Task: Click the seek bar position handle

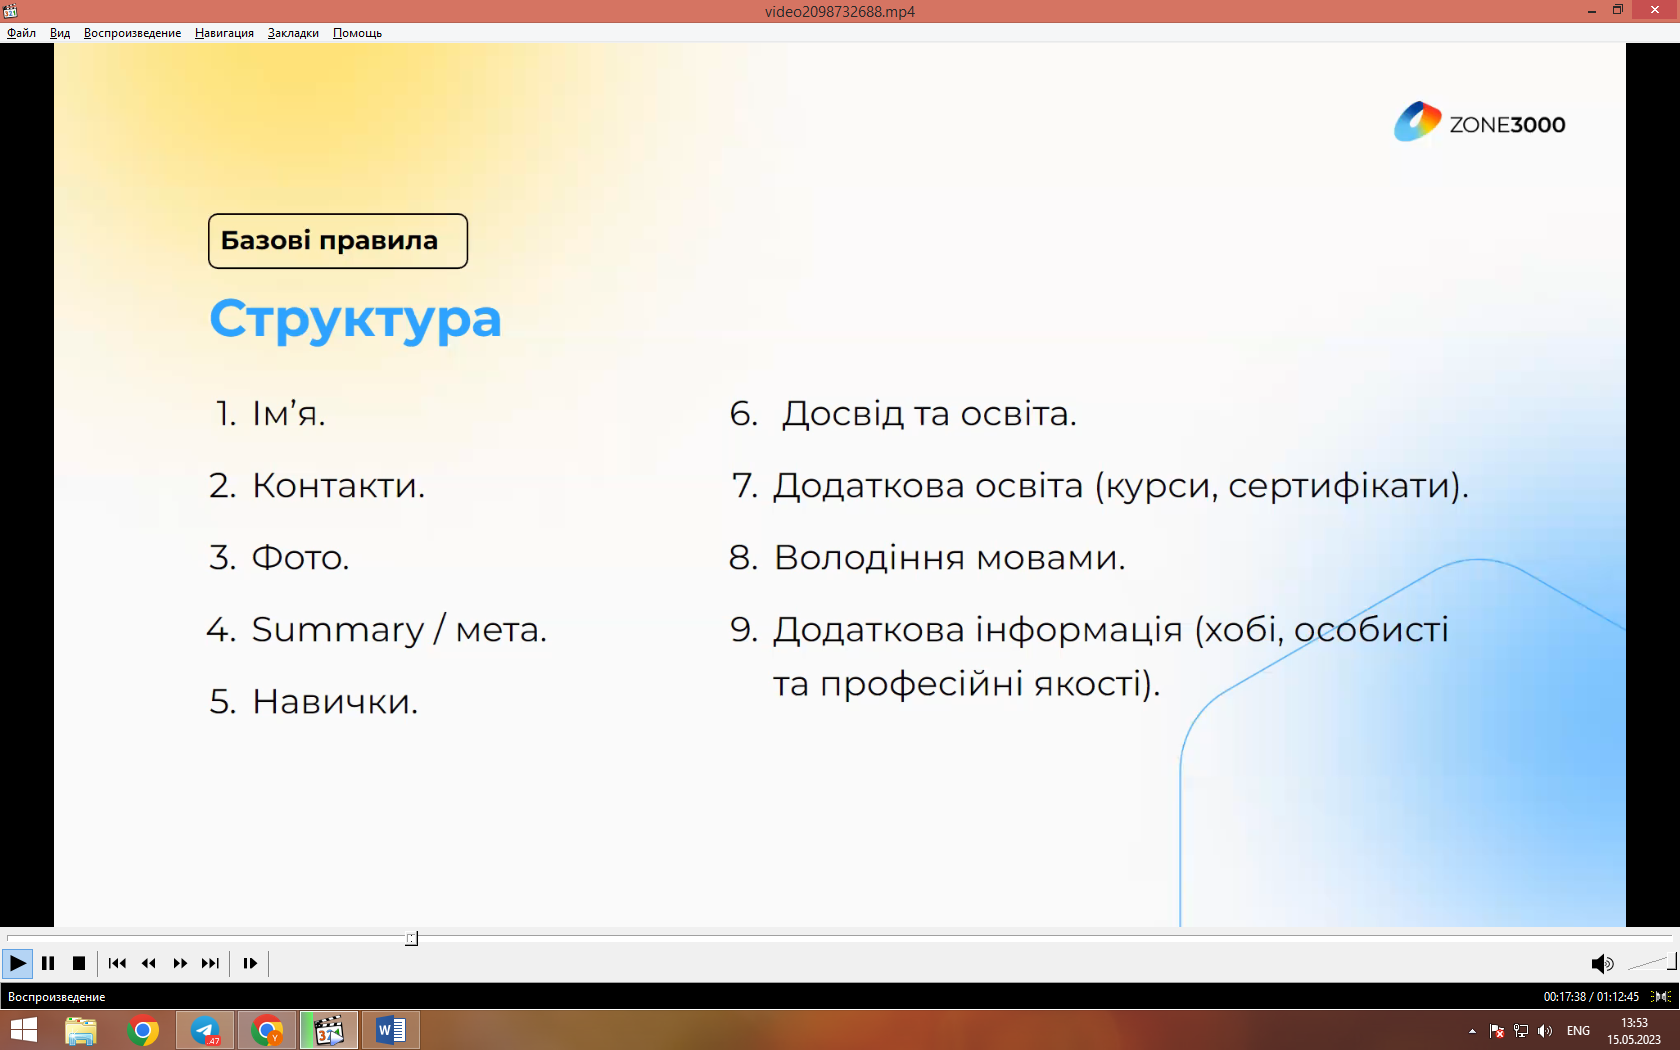Action: (411, 938)
